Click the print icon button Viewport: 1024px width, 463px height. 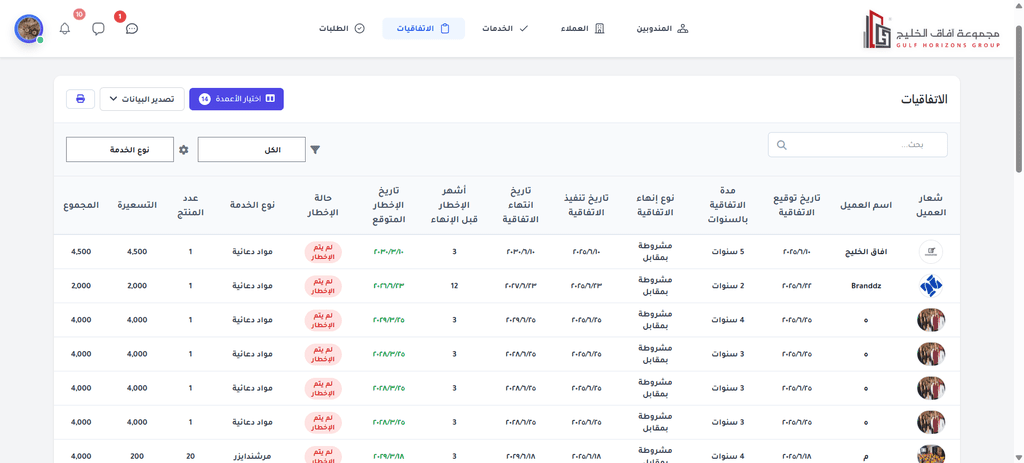(x=80, y=99)
